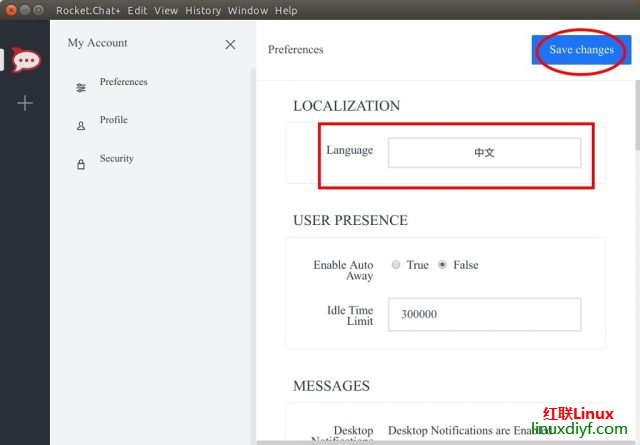The height and width of the screenshot is (445, 640).
Task: Click the Preferences sliders icon
Action: 81,88
